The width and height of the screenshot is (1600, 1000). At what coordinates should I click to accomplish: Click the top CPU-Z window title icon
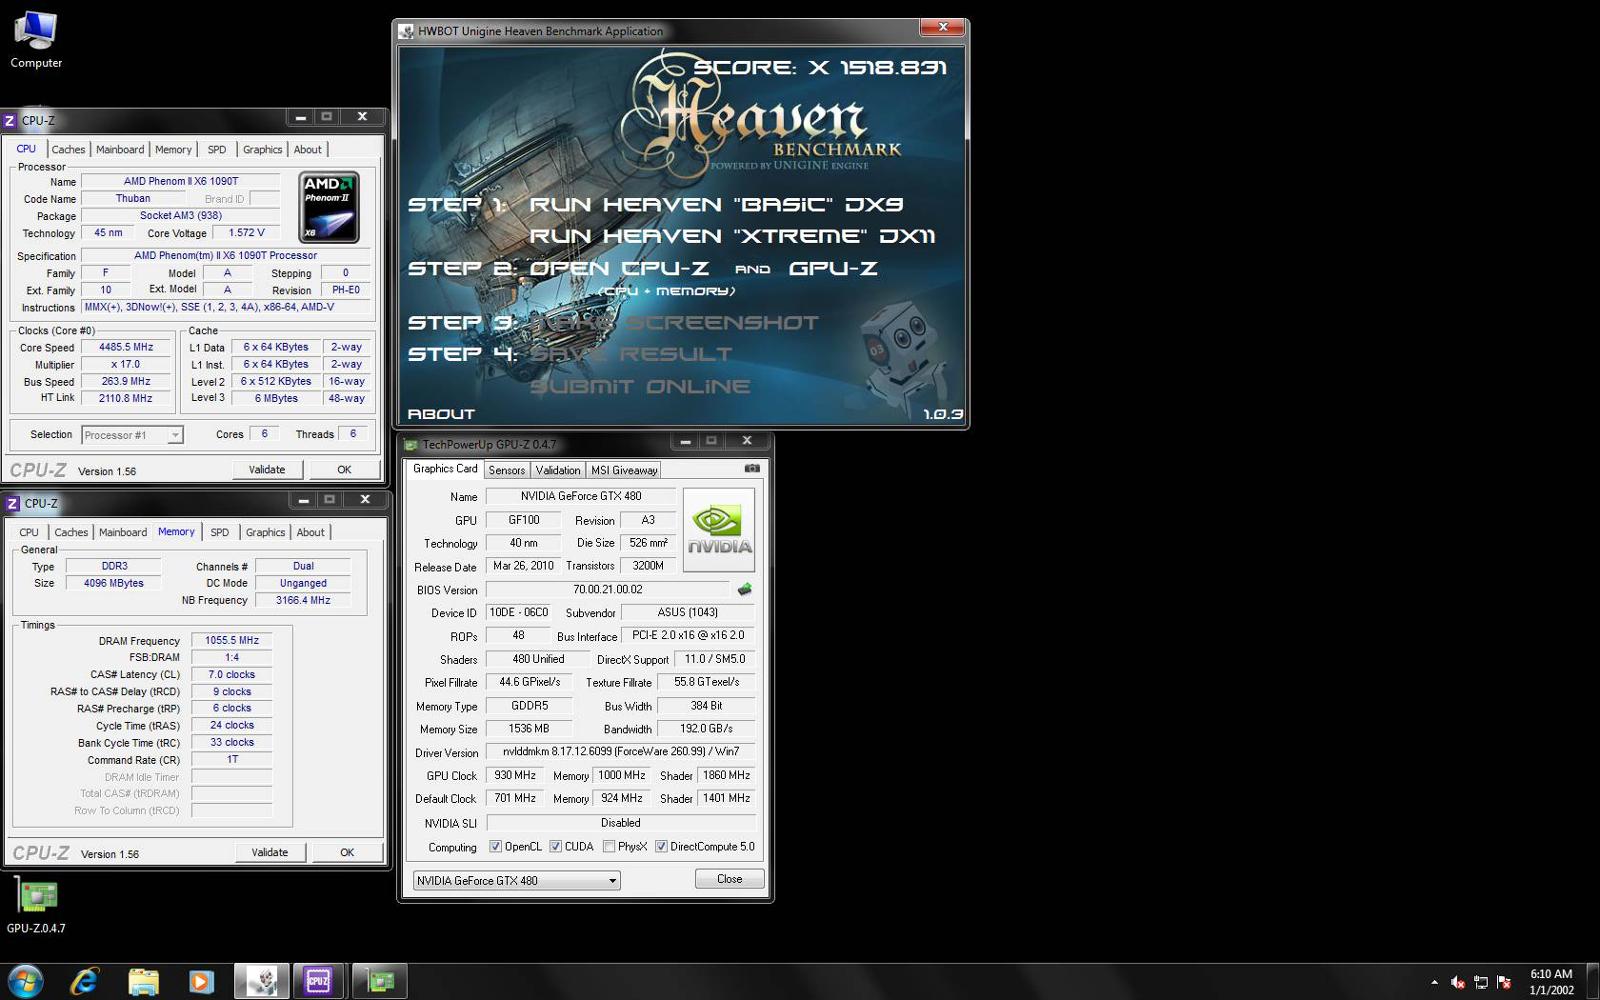(x=10, y=120)
